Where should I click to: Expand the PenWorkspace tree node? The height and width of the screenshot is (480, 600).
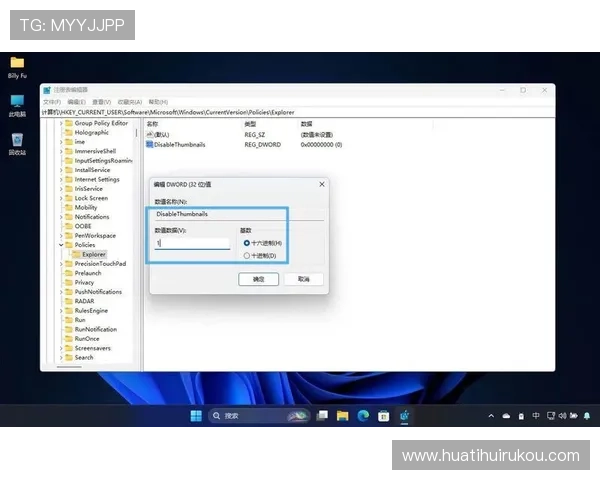coord(61,236)
